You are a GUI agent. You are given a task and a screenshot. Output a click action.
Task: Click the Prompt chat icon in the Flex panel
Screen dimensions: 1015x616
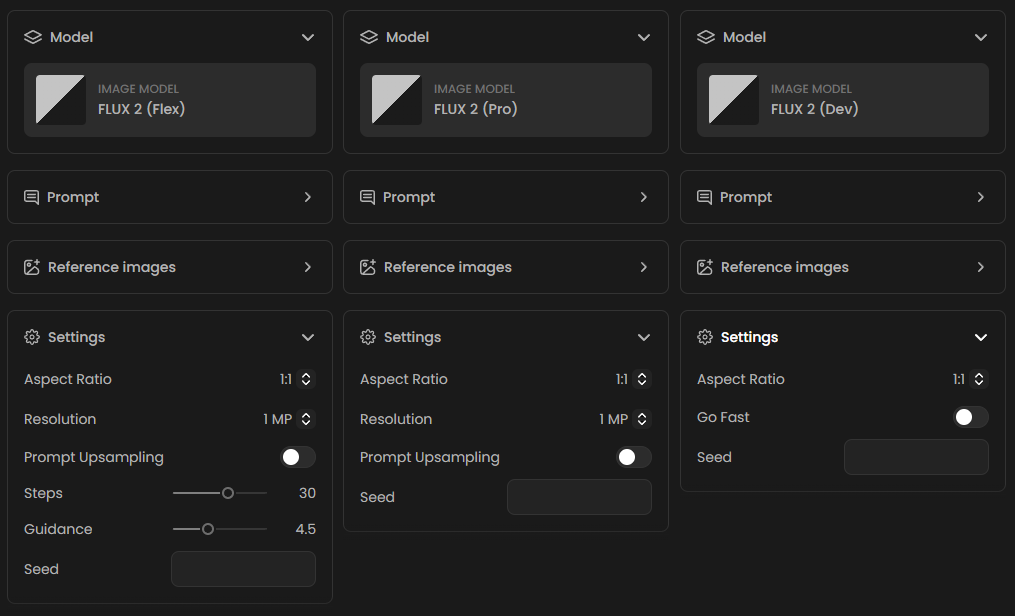tap(32, 197)
